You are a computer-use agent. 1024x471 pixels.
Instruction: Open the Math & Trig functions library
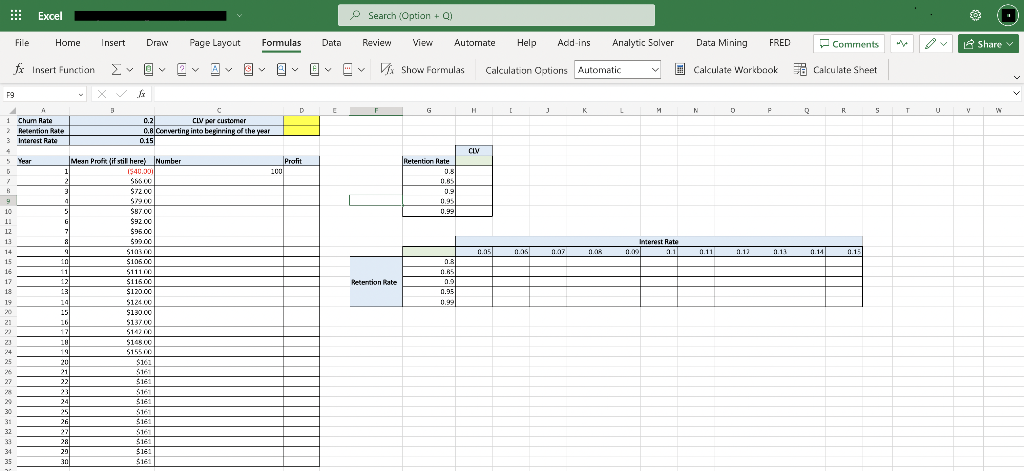[314, 70]
